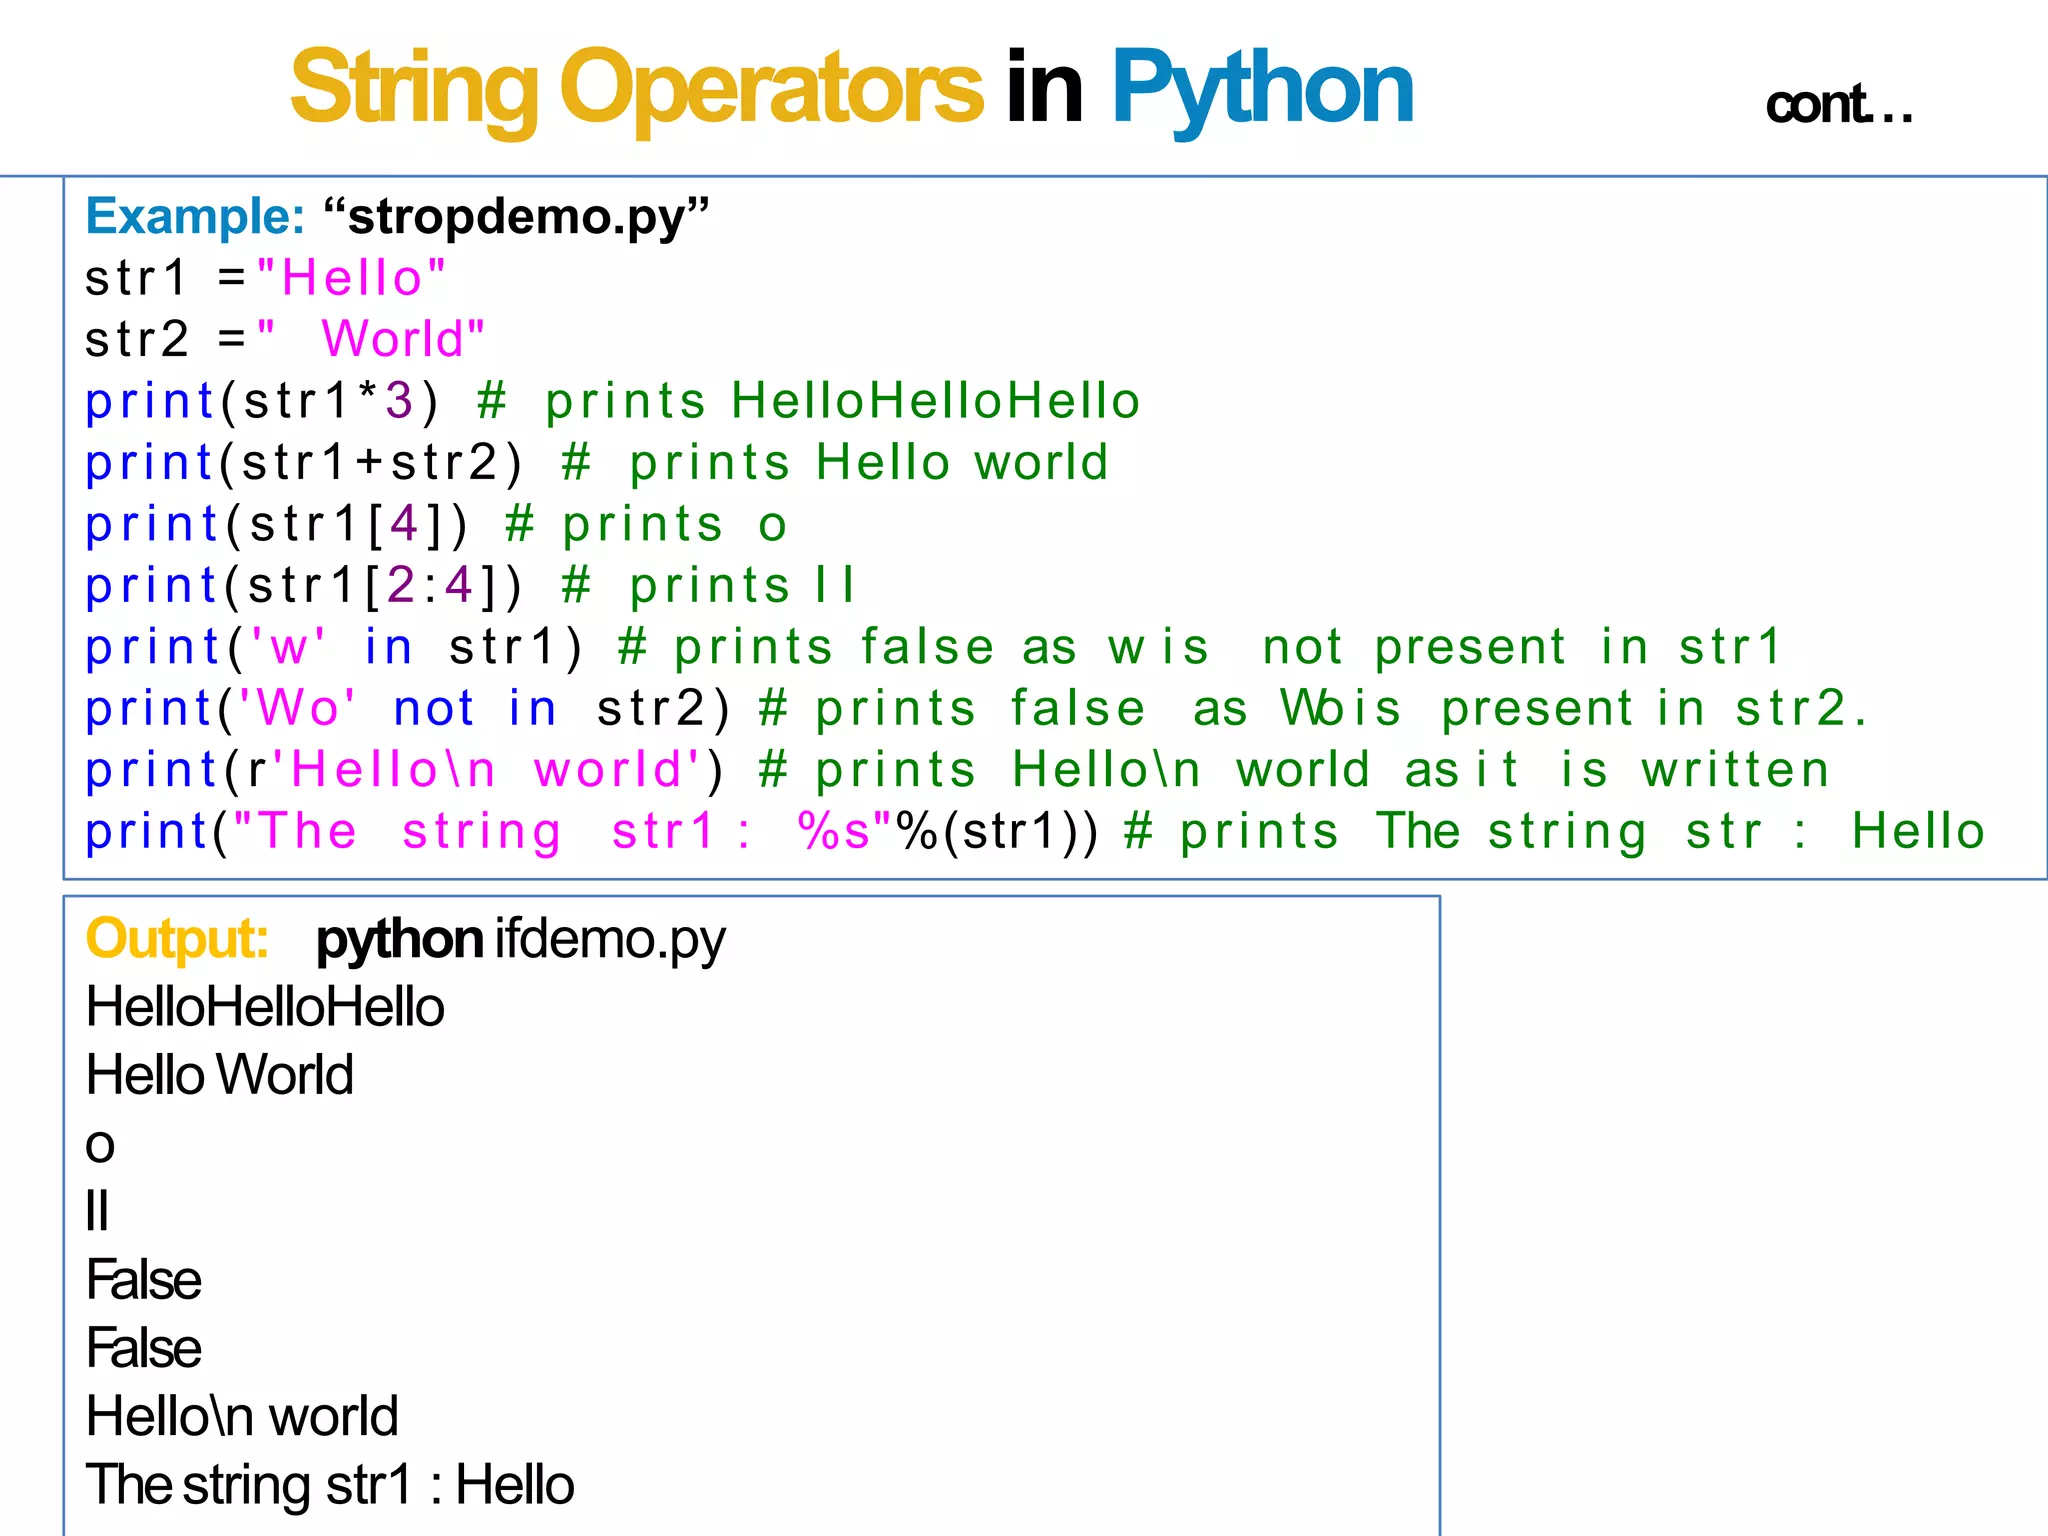Click the line print(str1+str2)
The width and height of the screenshot is (2048, 1536).
(x=597, y=463)
